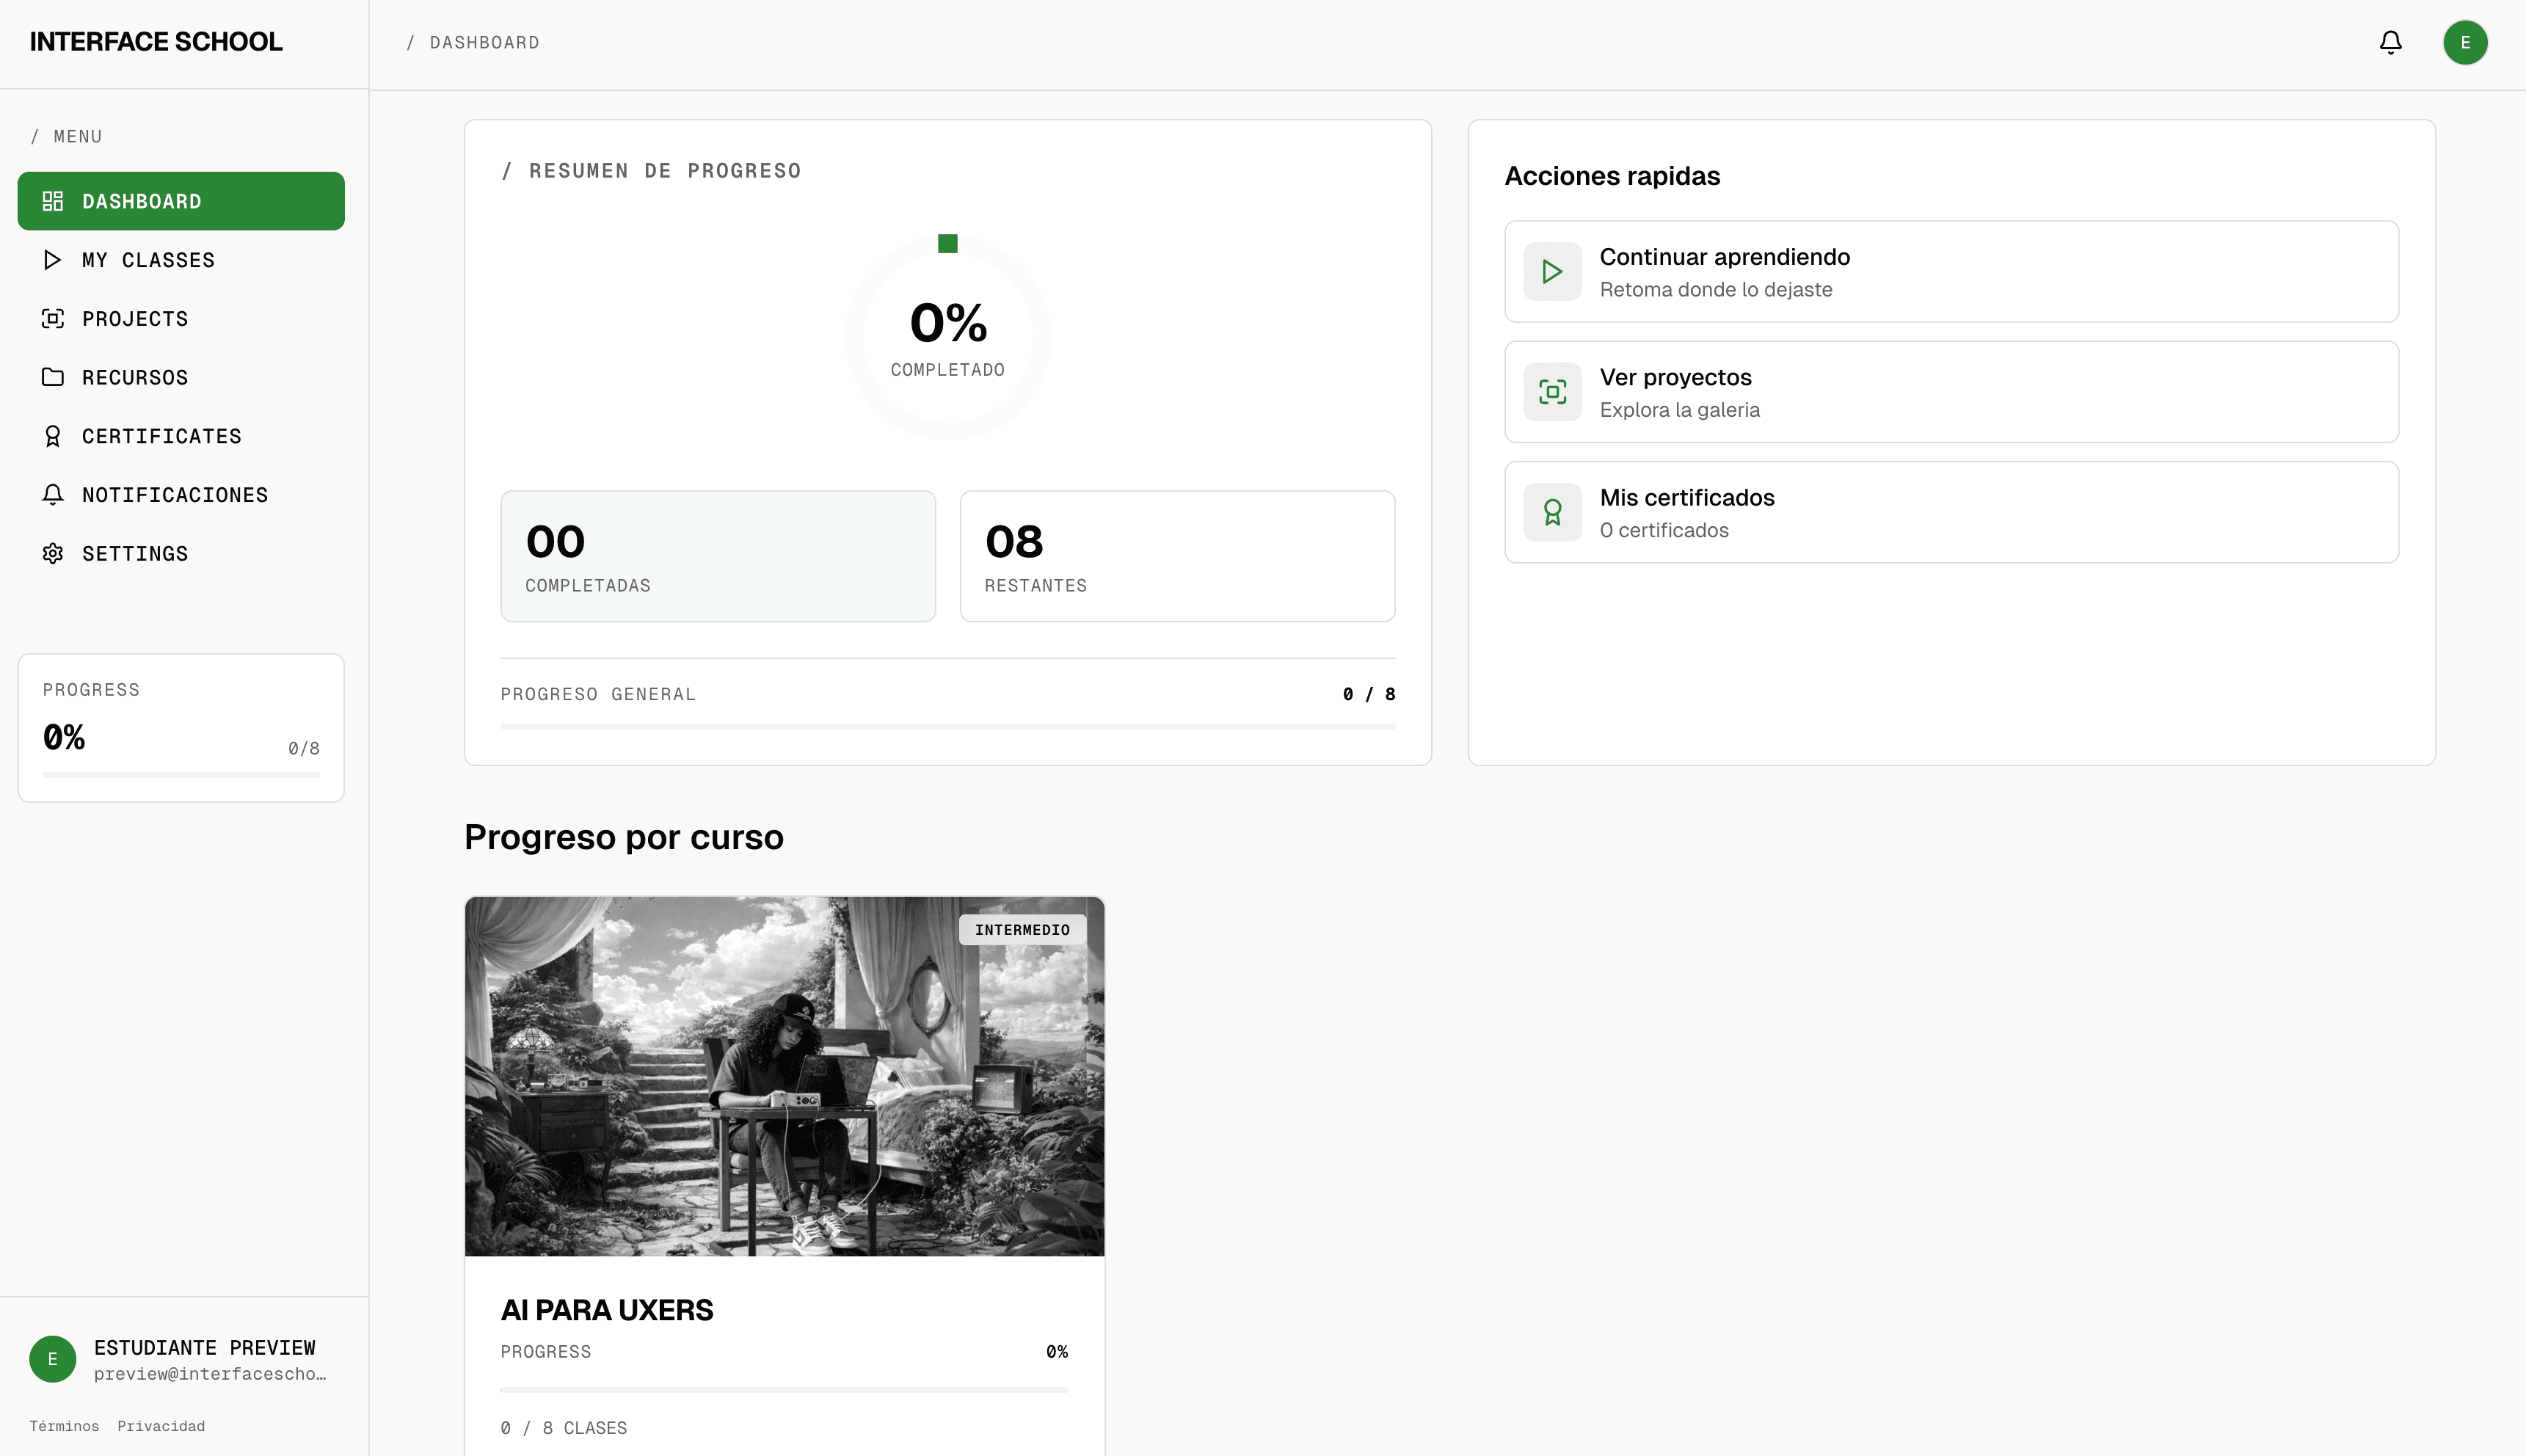This screenshot has height=1456, width=2526.
Task: Open the Settings gear icon in the sidebar
Action: 53,553
